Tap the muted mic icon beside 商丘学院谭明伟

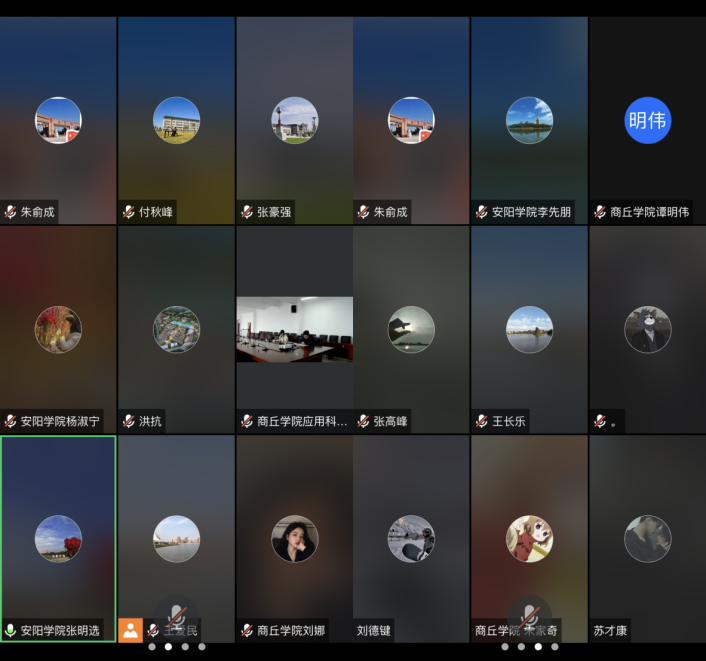coord(600,212)
